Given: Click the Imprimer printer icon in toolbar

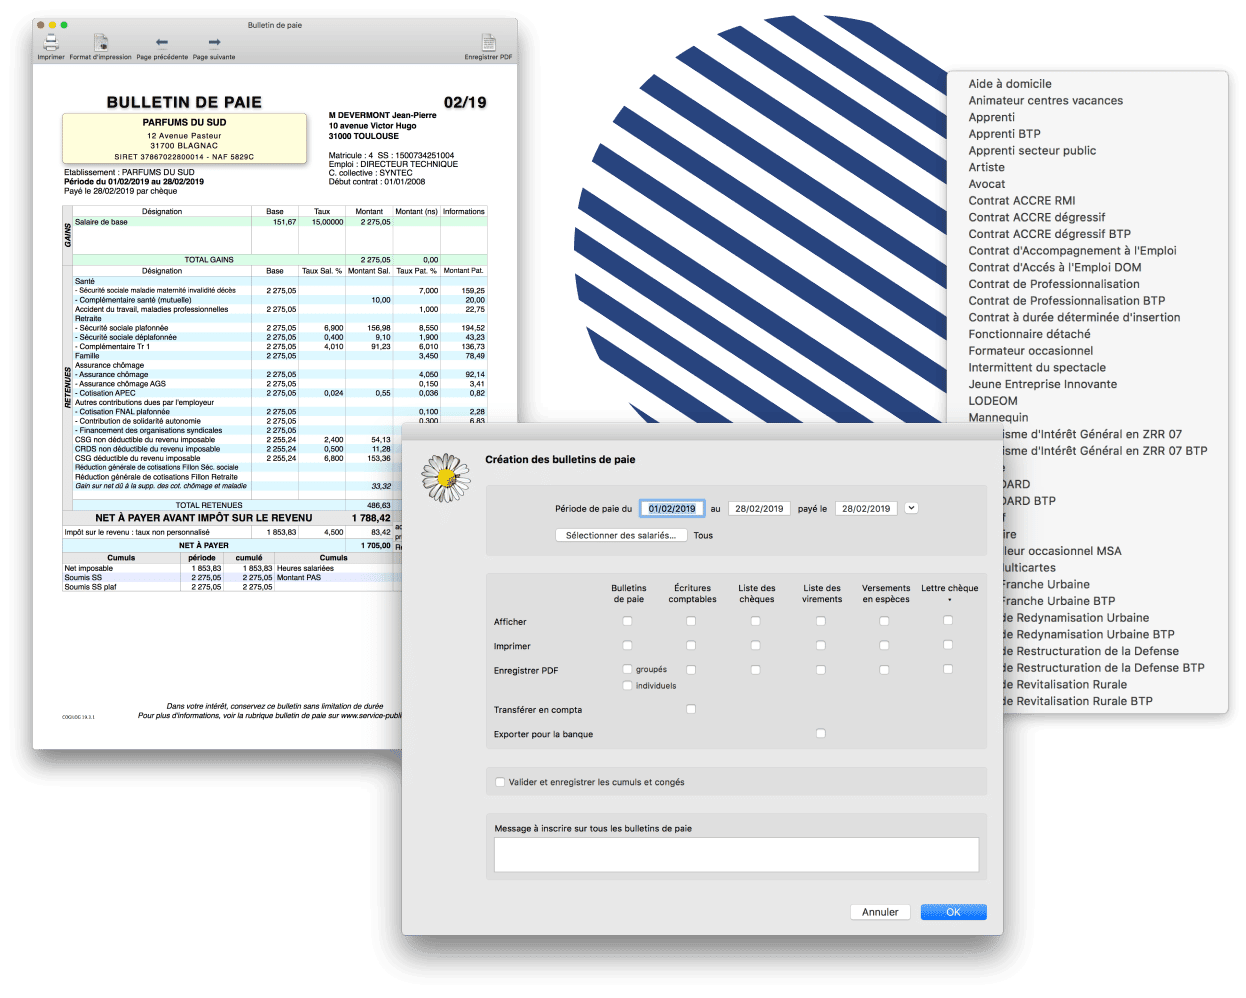Looking at the screenshot, I should point(51,42).
